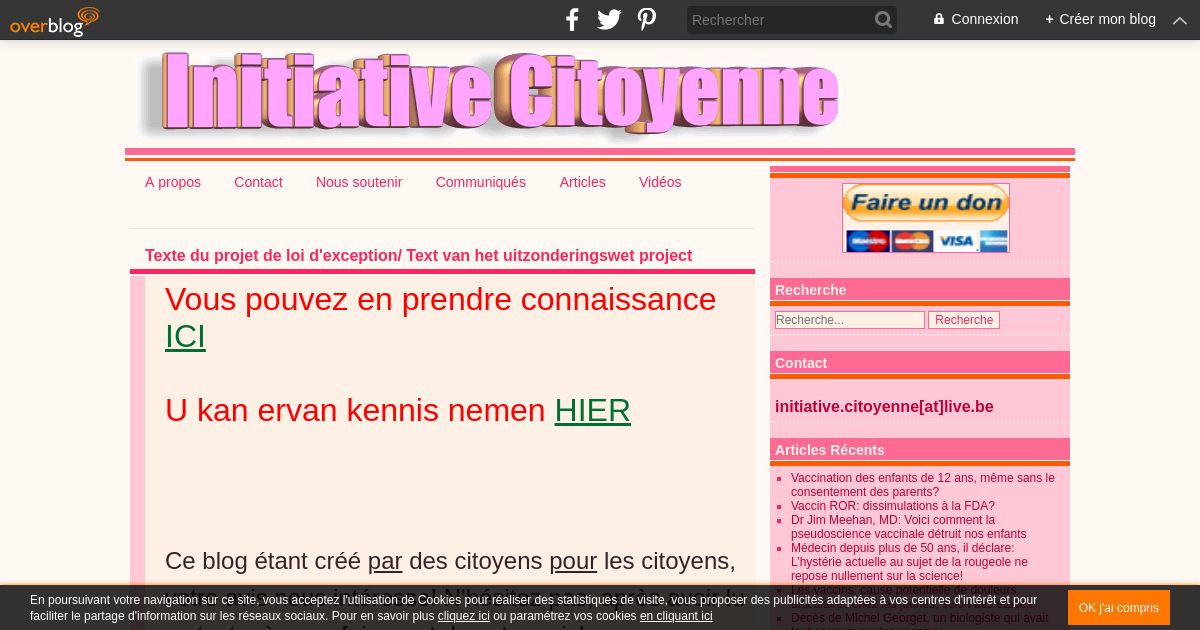Screen dimensions: 1200x630
Task: Share on Pinterest via top bar icon
Action: coord(647,20)
